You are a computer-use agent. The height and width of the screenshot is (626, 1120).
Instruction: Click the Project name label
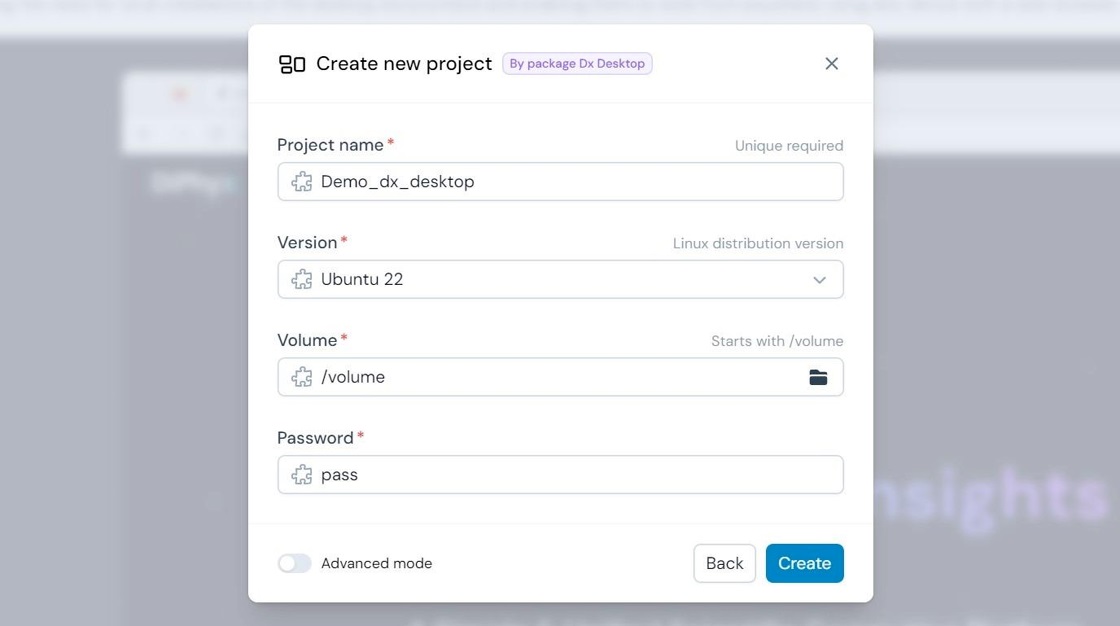pyautogui.click(x=330, y=145)
